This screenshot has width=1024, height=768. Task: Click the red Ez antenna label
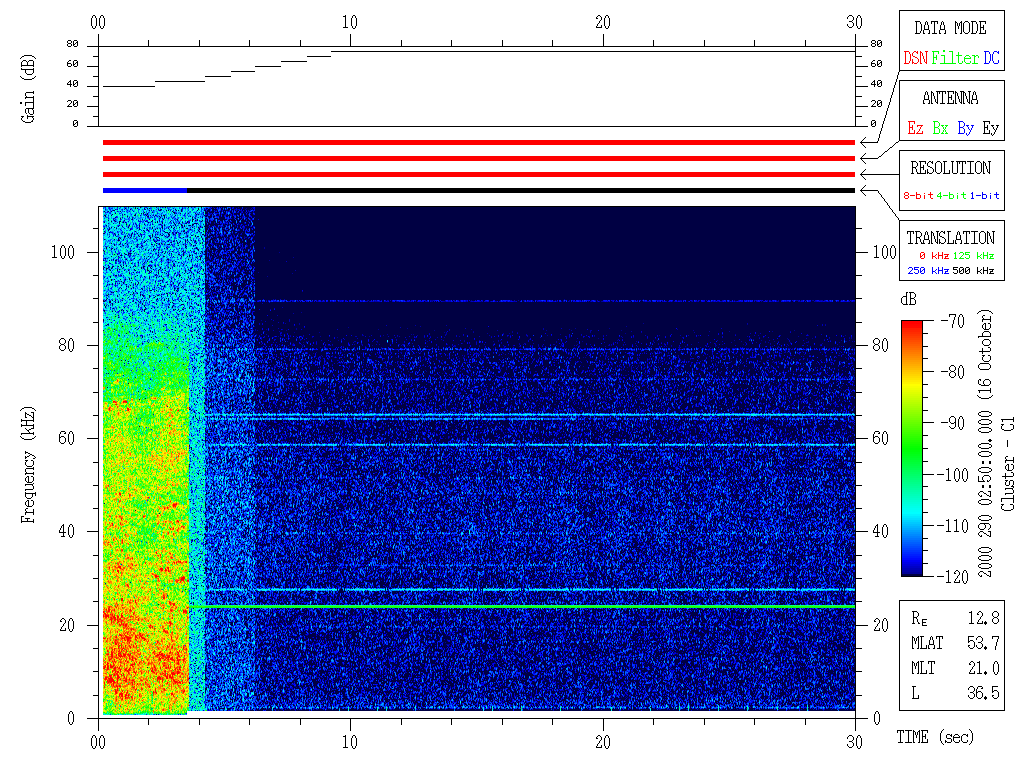pos(915,129)
